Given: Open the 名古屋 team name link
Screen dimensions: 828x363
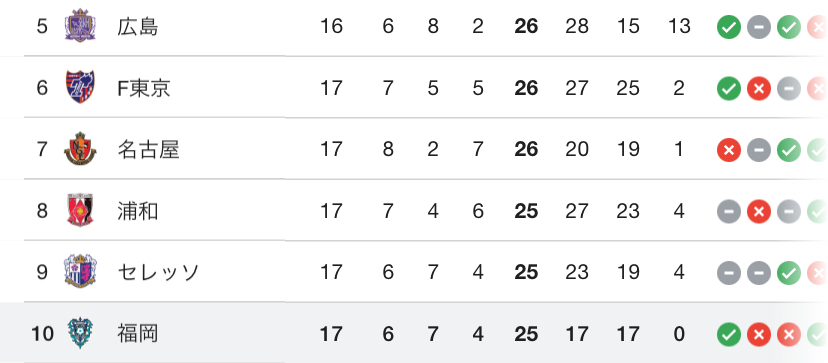Looking at the screenshot, I should click(x=148, y=150).
